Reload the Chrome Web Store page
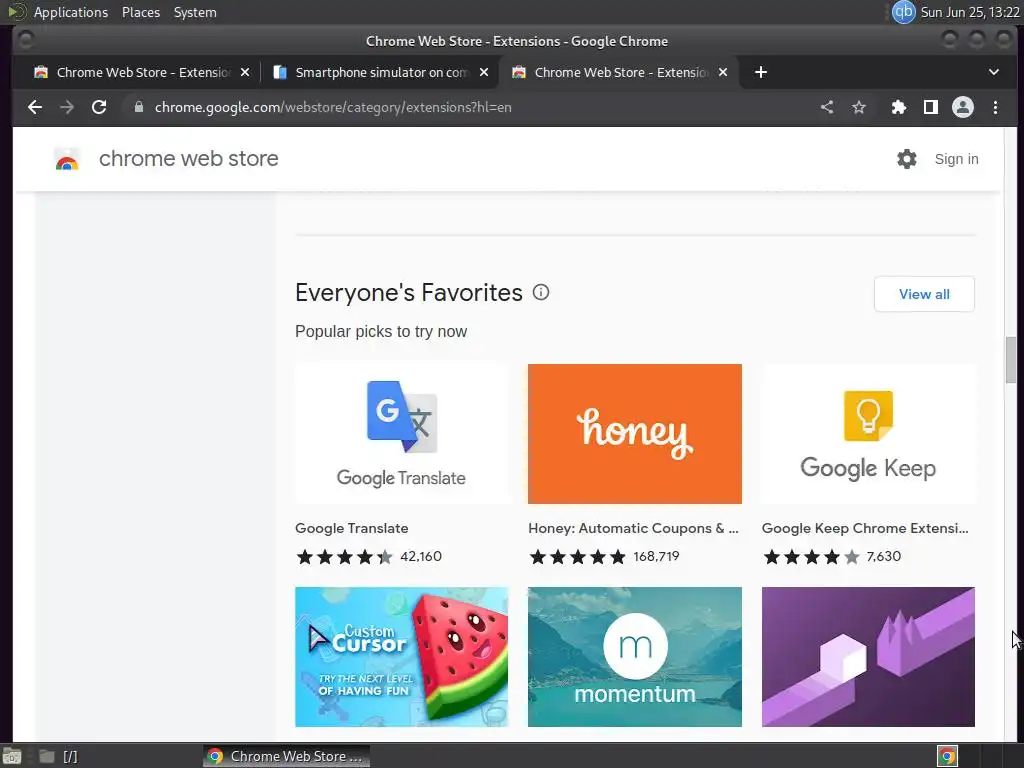This screenshot has height=768, width=1024. tap(99, 107)
